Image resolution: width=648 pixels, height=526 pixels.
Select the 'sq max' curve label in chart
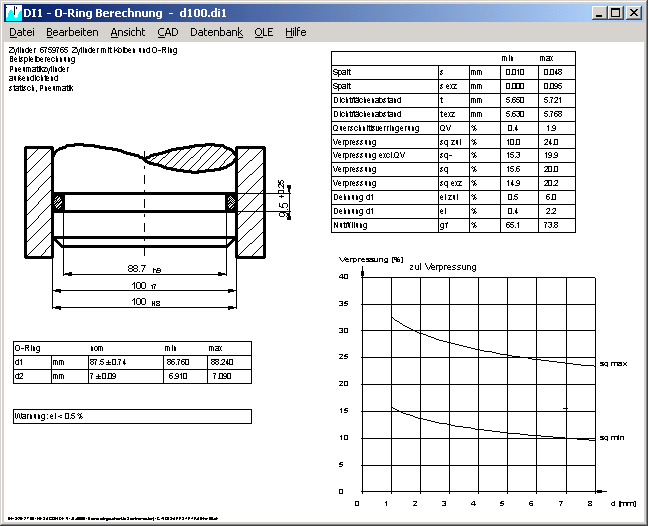[x=613, y=364]
